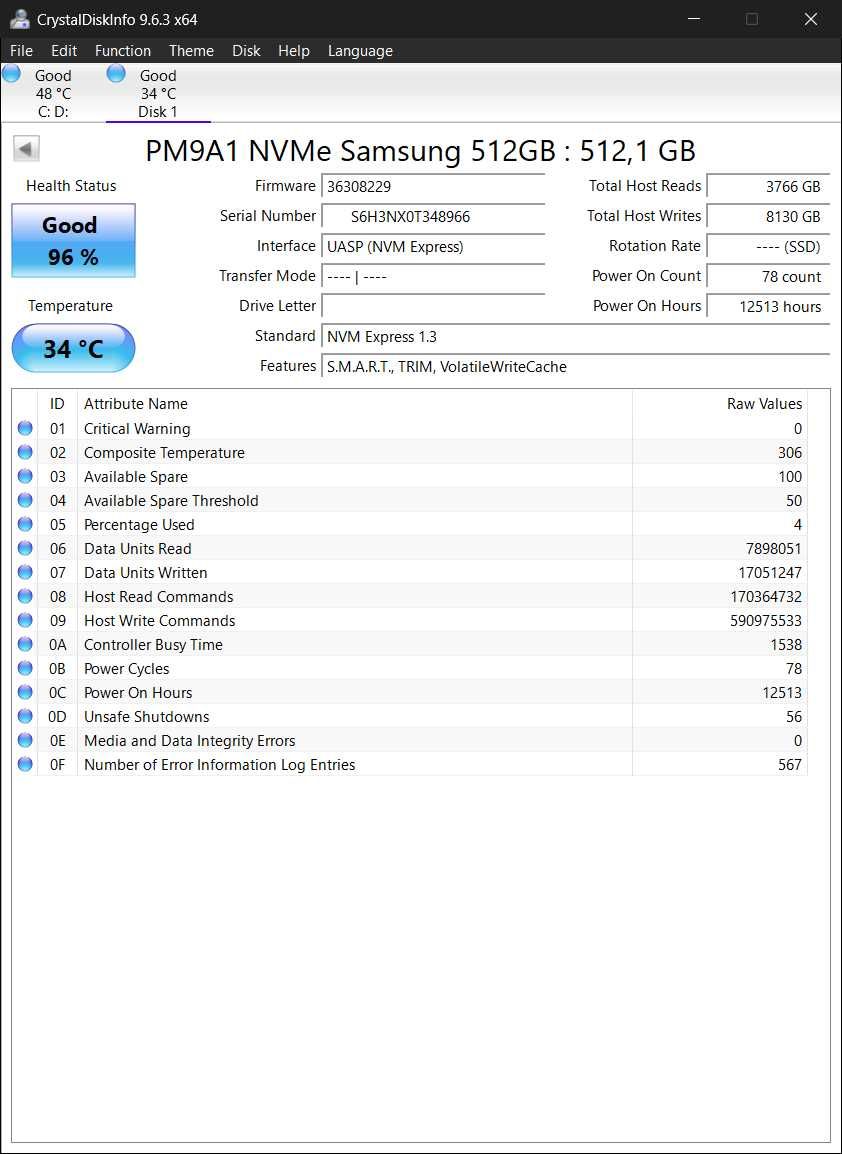Click status orb of Percentage Used row
This screenshot has width=842, height=1154.
click(x=25, y=524)
